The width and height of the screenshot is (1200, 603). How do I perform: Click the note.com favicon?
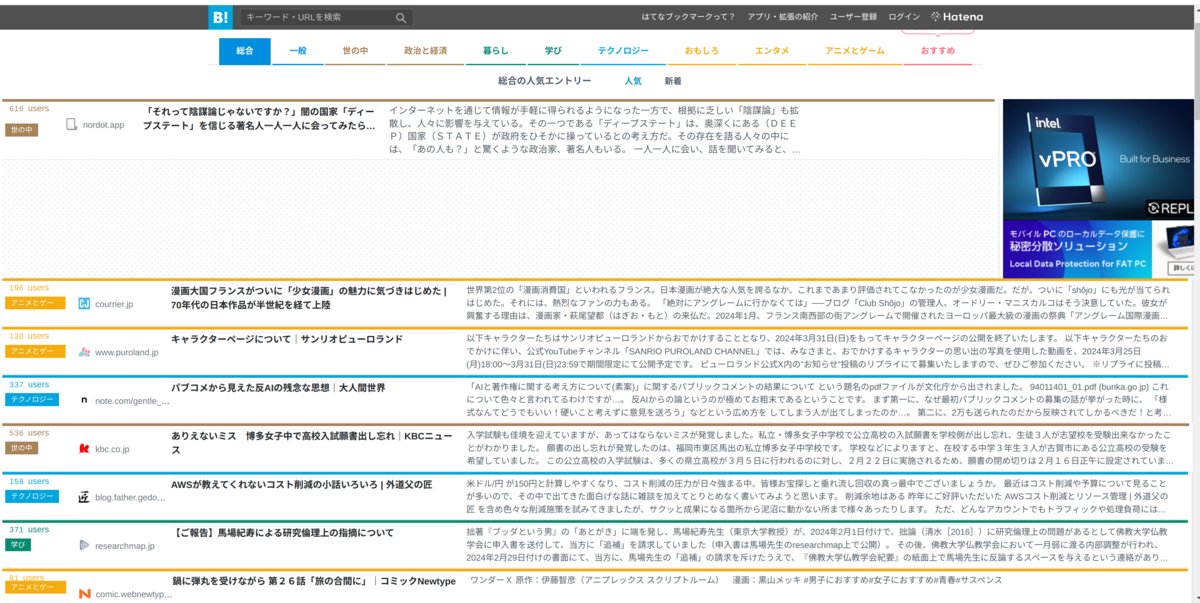point(84,401)
